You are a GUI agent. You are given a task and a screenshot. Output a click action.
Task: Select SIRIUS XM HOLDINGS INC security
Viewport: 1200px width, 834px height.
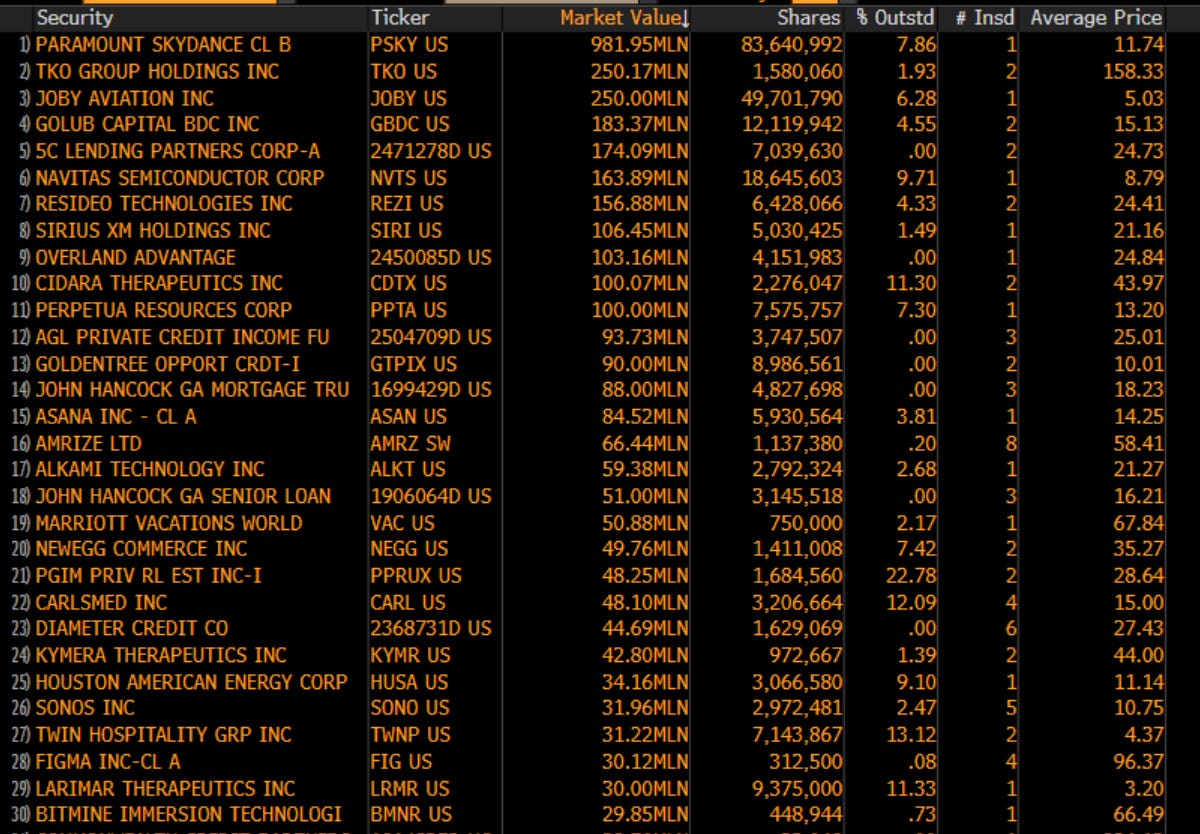(153, 231)
